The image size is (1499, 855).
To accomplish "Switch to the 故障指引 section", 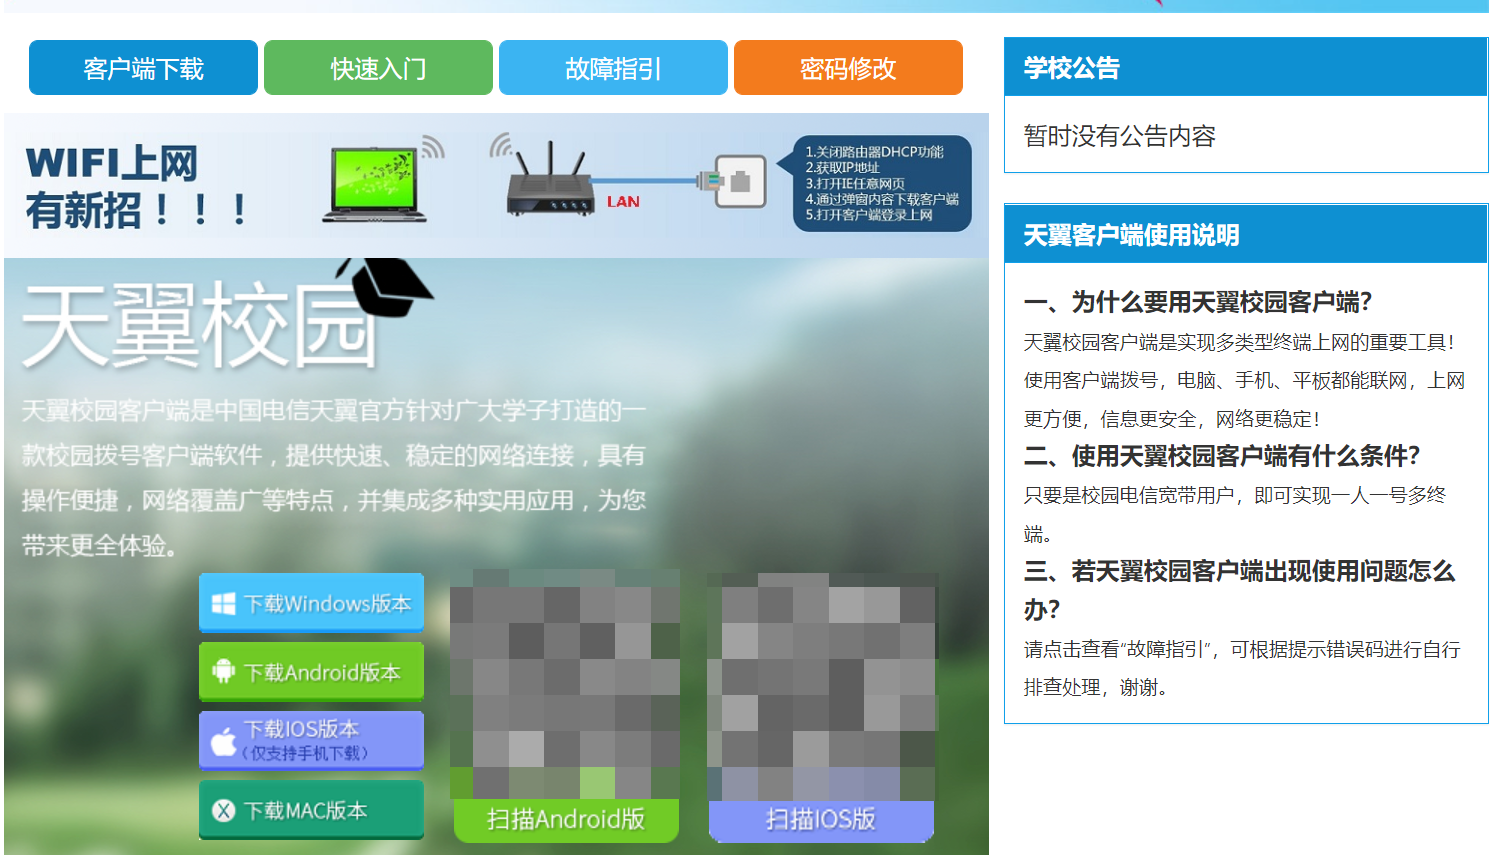I will [x=613, y=67].
